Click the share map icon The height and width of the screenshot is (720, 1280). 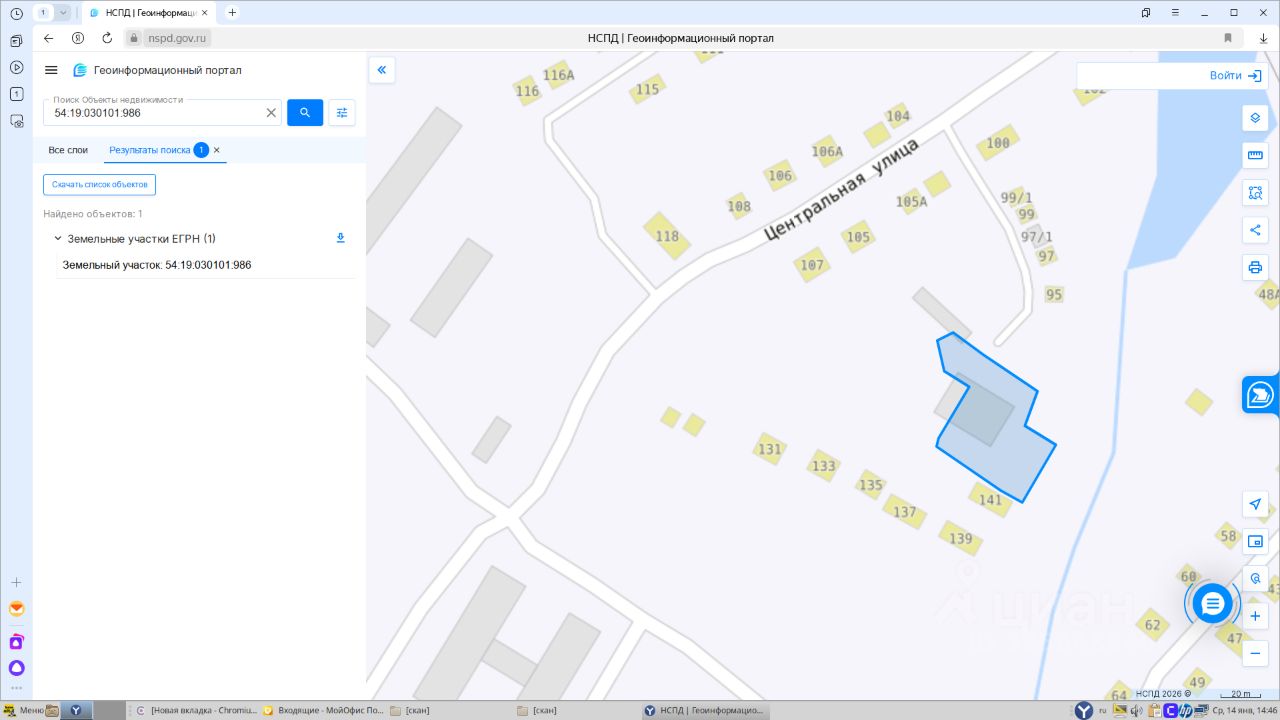tap(1255, 230)
